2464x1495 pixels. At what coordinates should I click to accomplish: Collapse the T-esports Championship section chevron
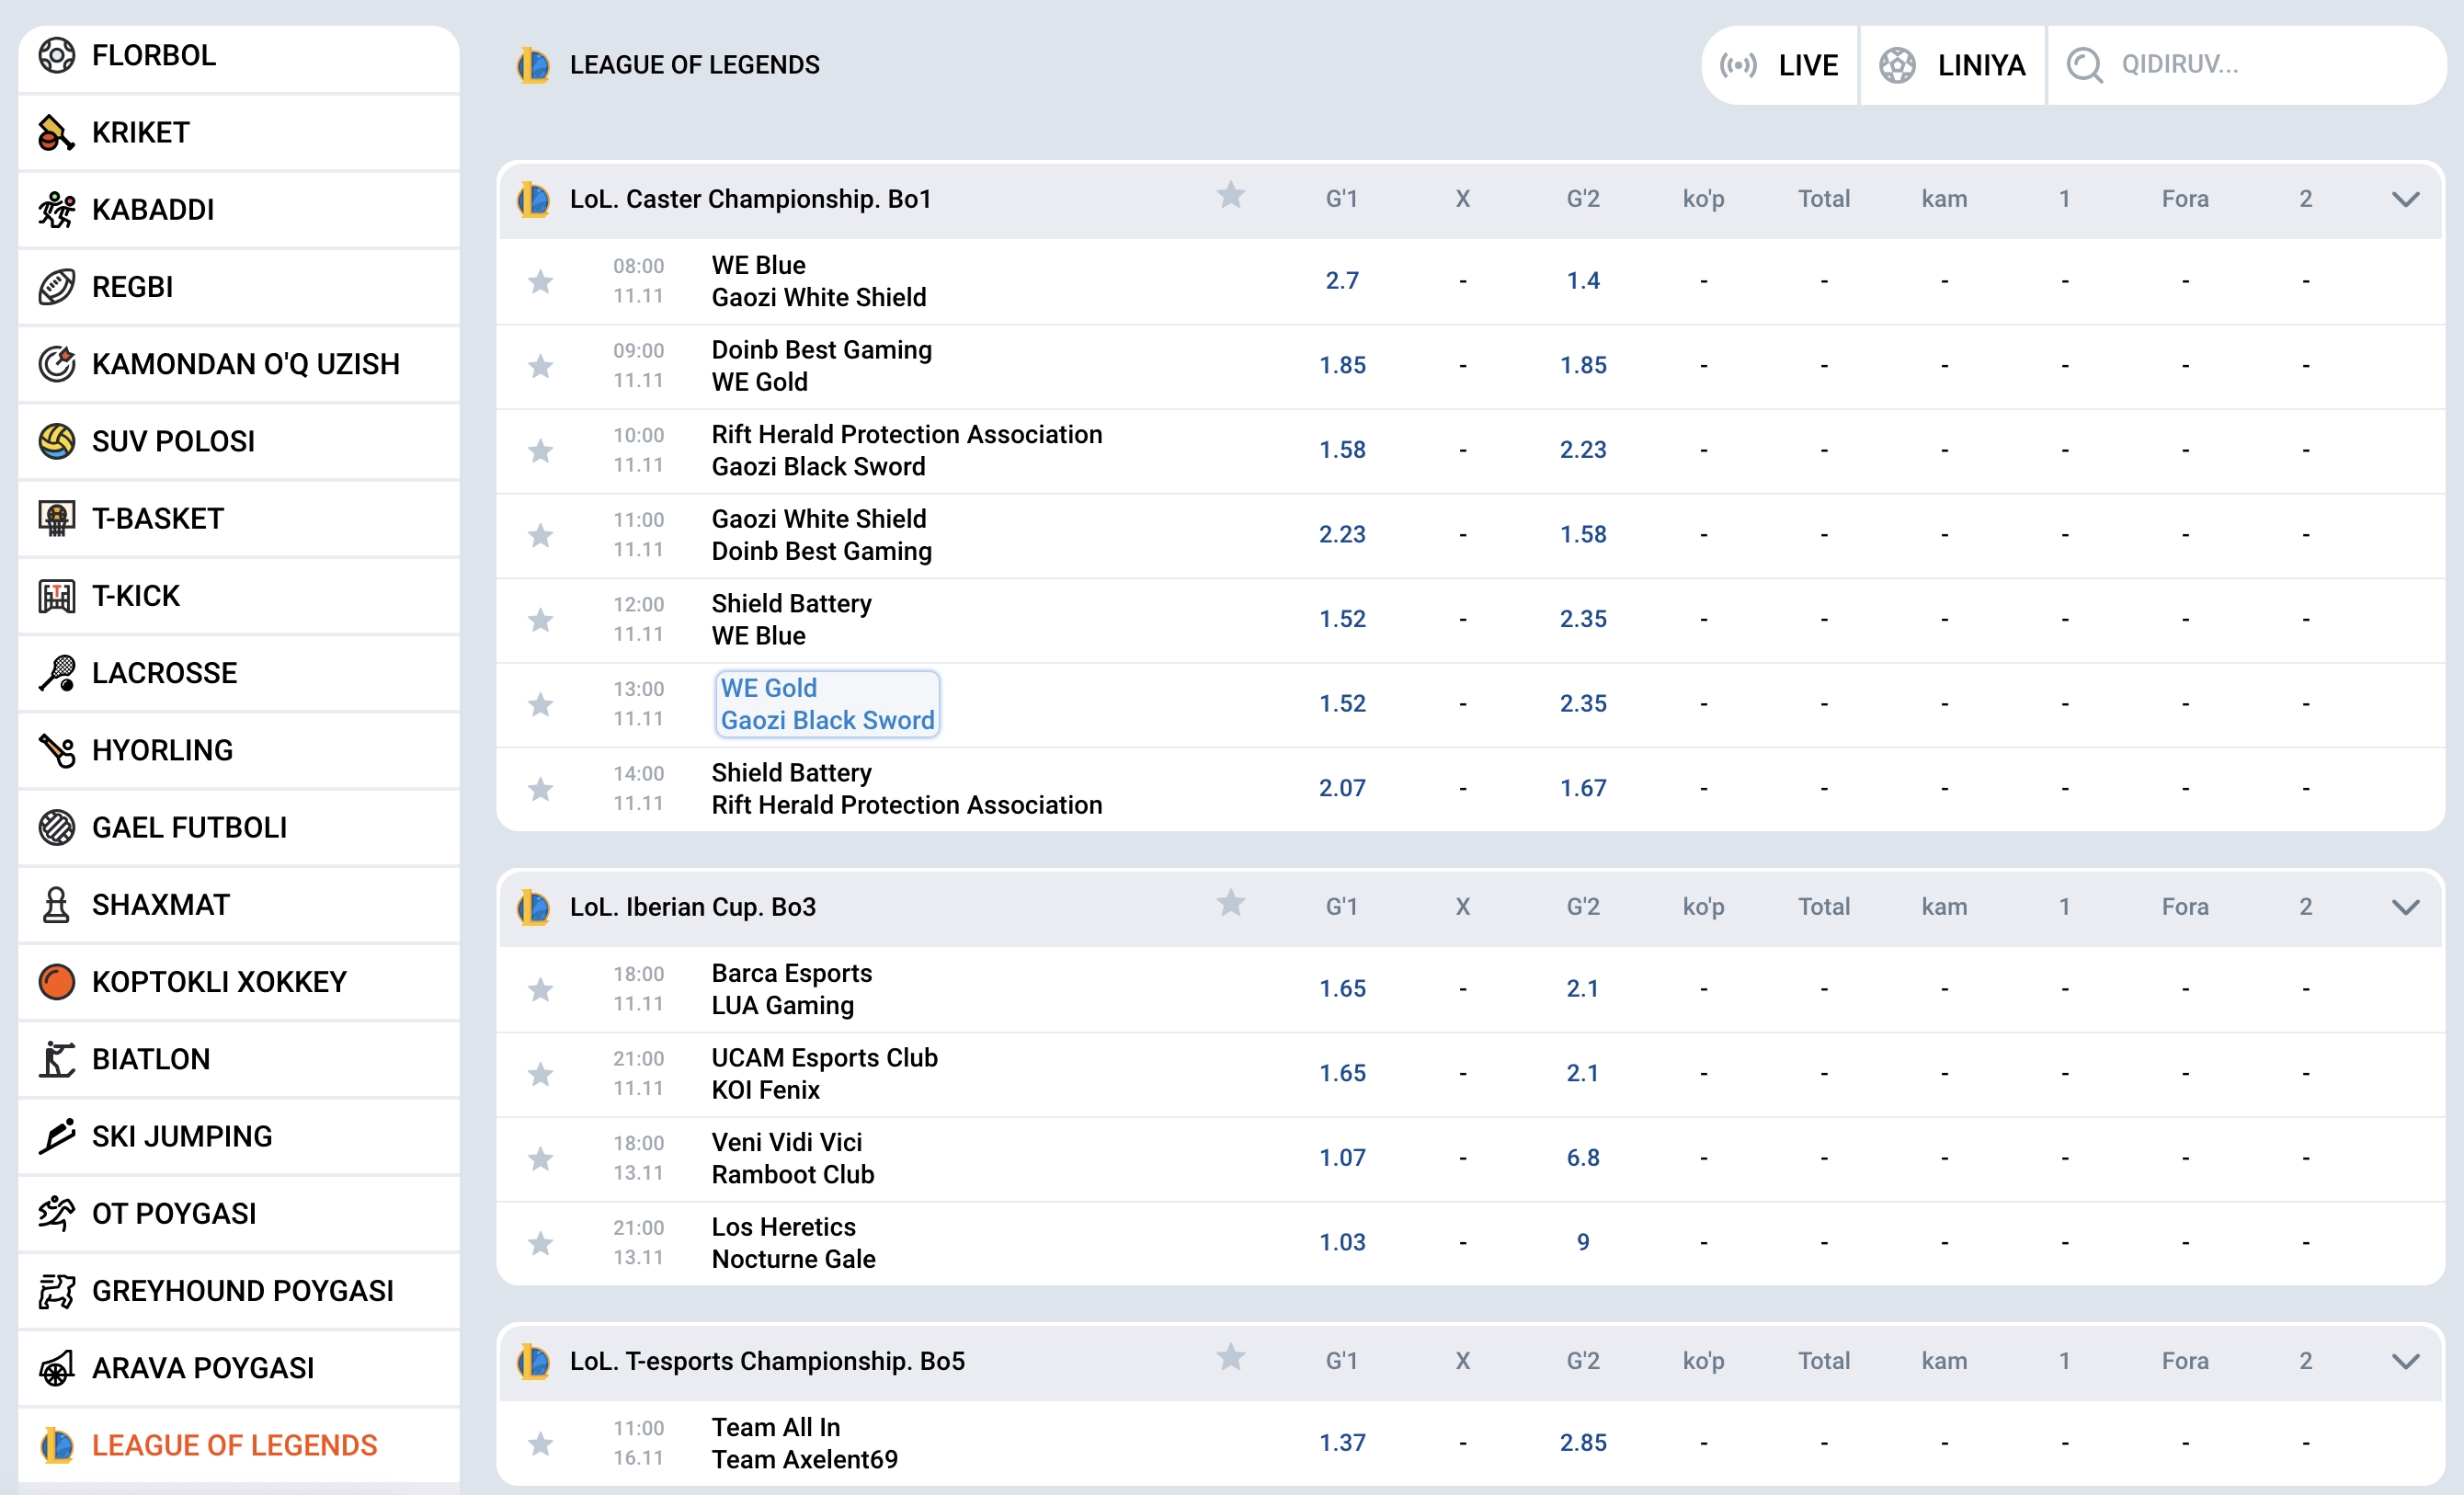tap(2405, 1362)
